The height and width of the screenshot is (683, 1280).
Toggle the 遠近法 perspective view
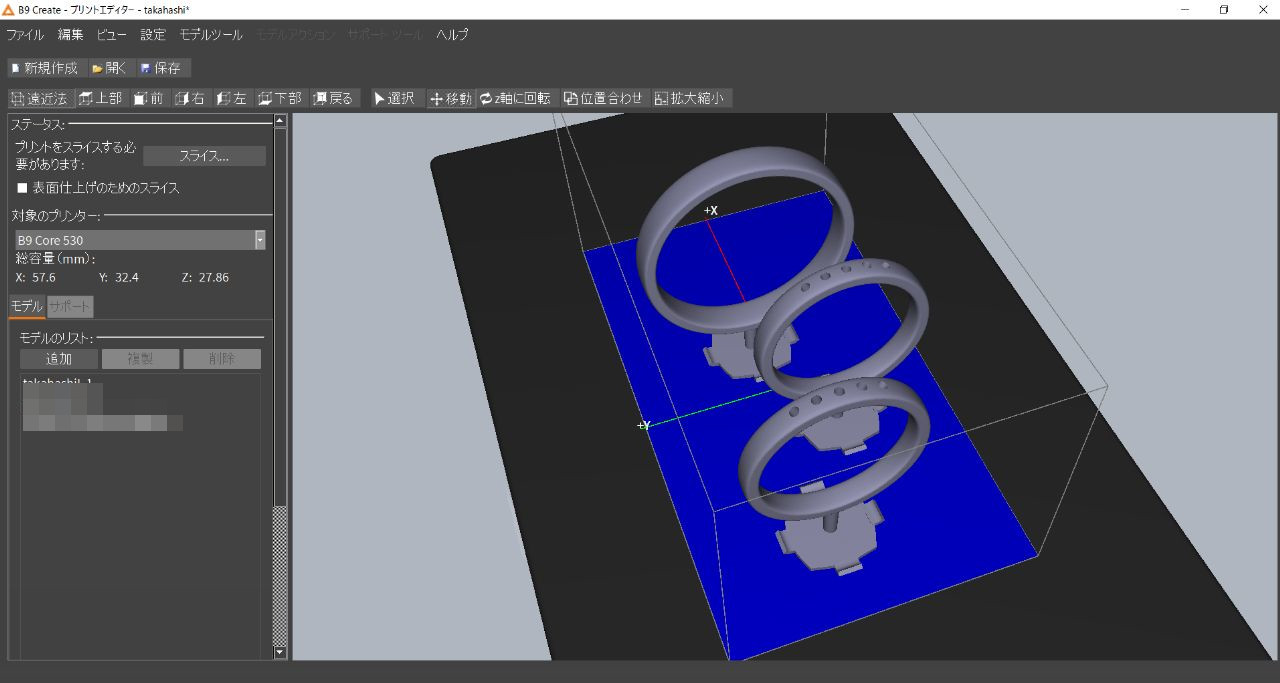point(40,98)
